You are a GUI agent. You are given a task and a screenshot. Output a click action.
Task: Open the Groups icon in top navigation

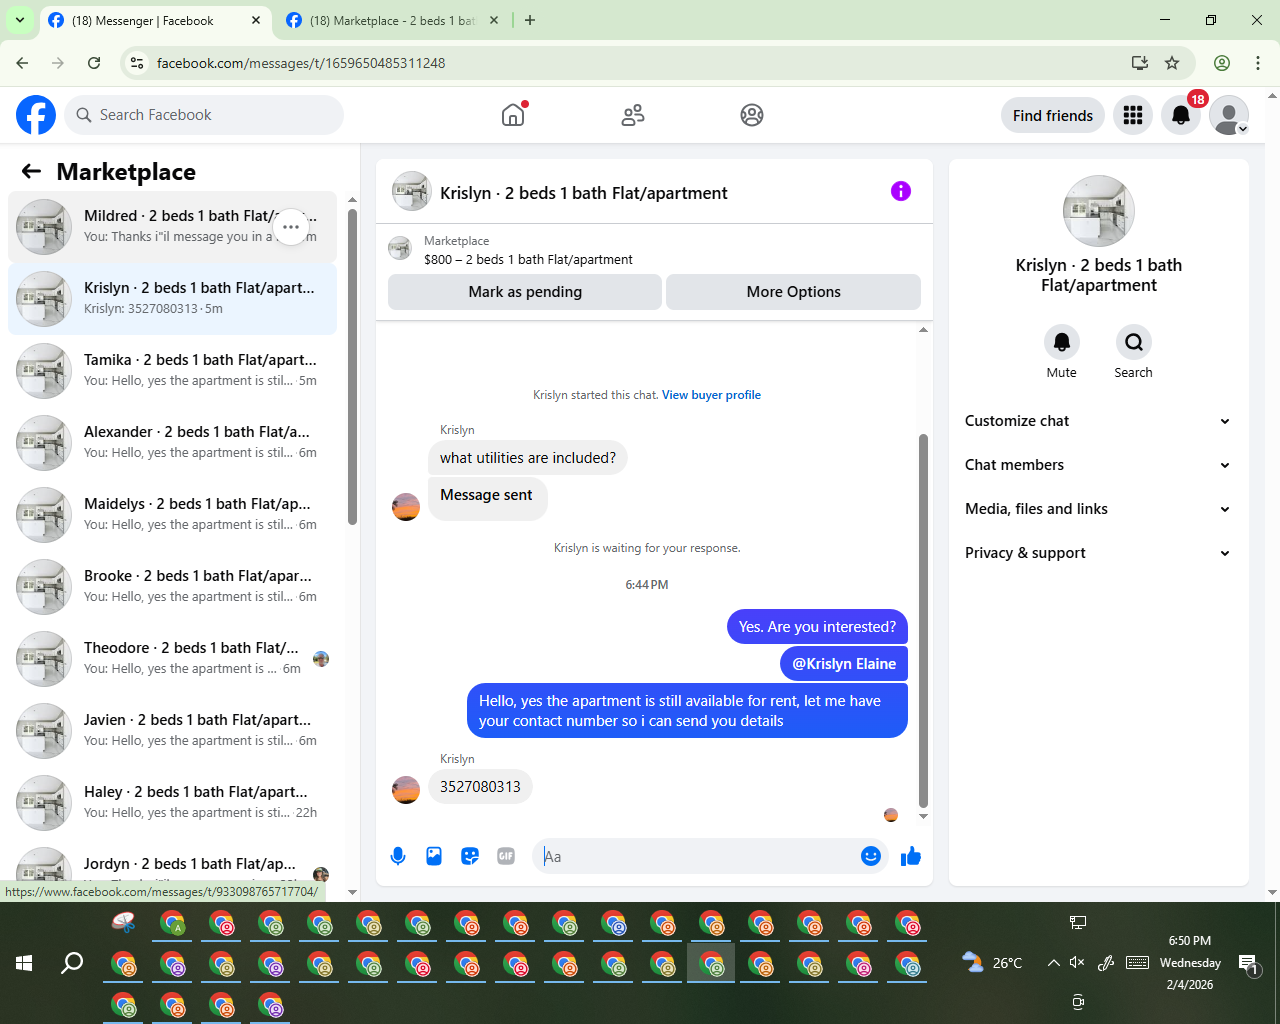[752, 115]
